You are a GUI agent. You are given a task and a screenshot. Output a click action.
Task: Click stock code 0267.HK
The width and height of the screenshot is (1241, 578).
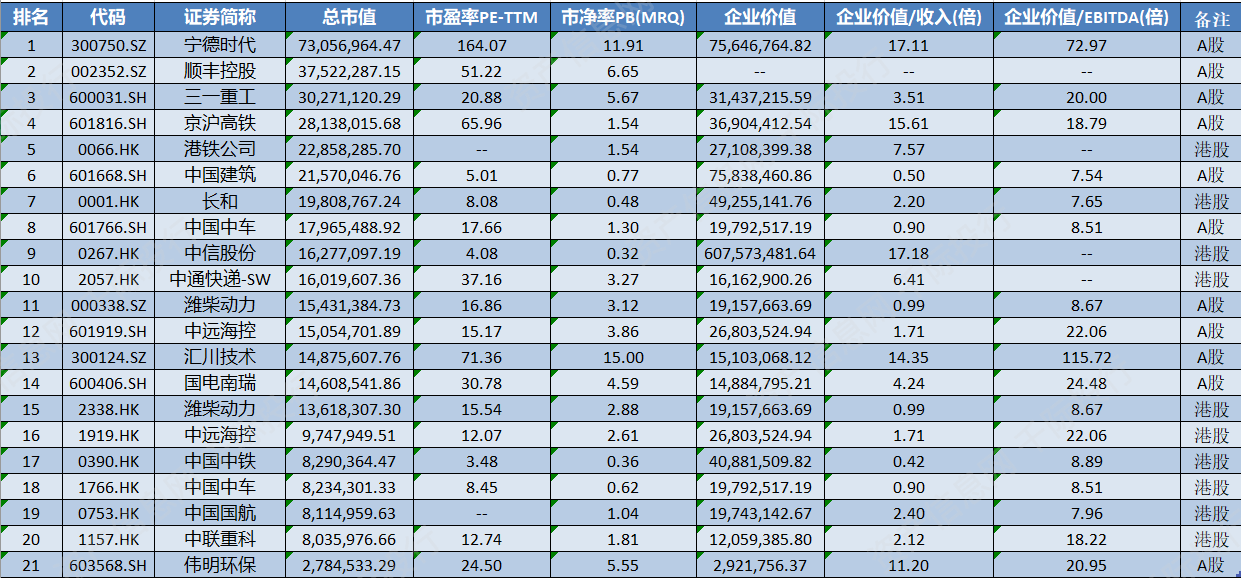coord(109,253)
